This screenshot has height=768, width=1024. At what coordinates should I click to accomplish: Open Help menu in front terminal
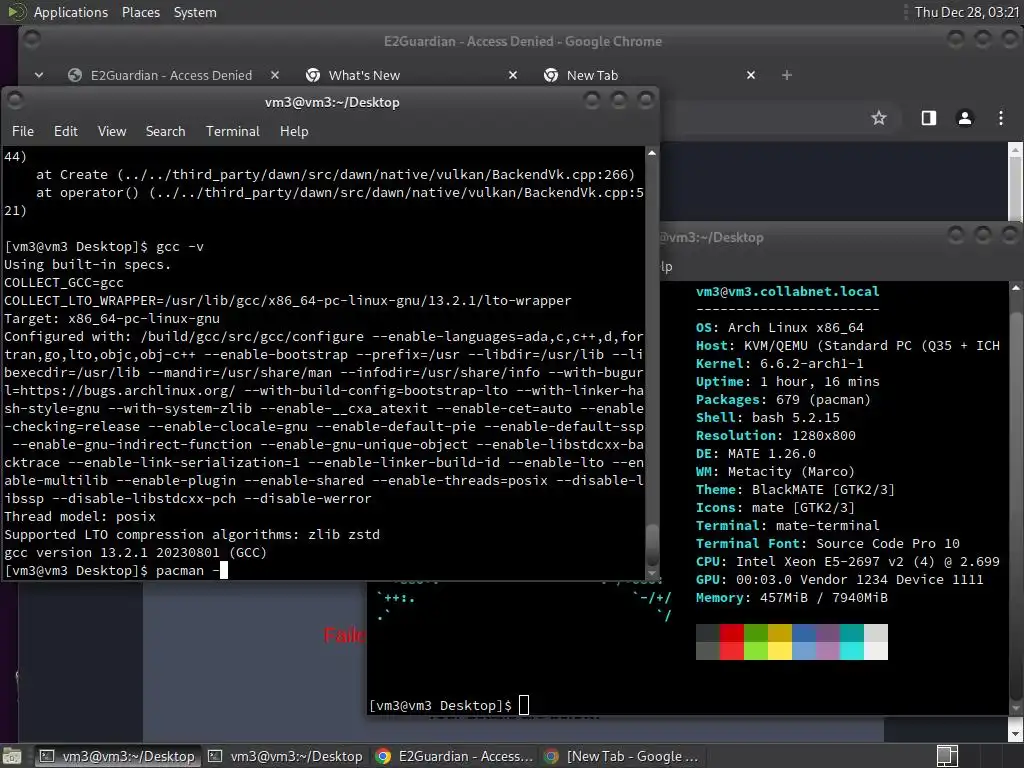click(294, 131)
